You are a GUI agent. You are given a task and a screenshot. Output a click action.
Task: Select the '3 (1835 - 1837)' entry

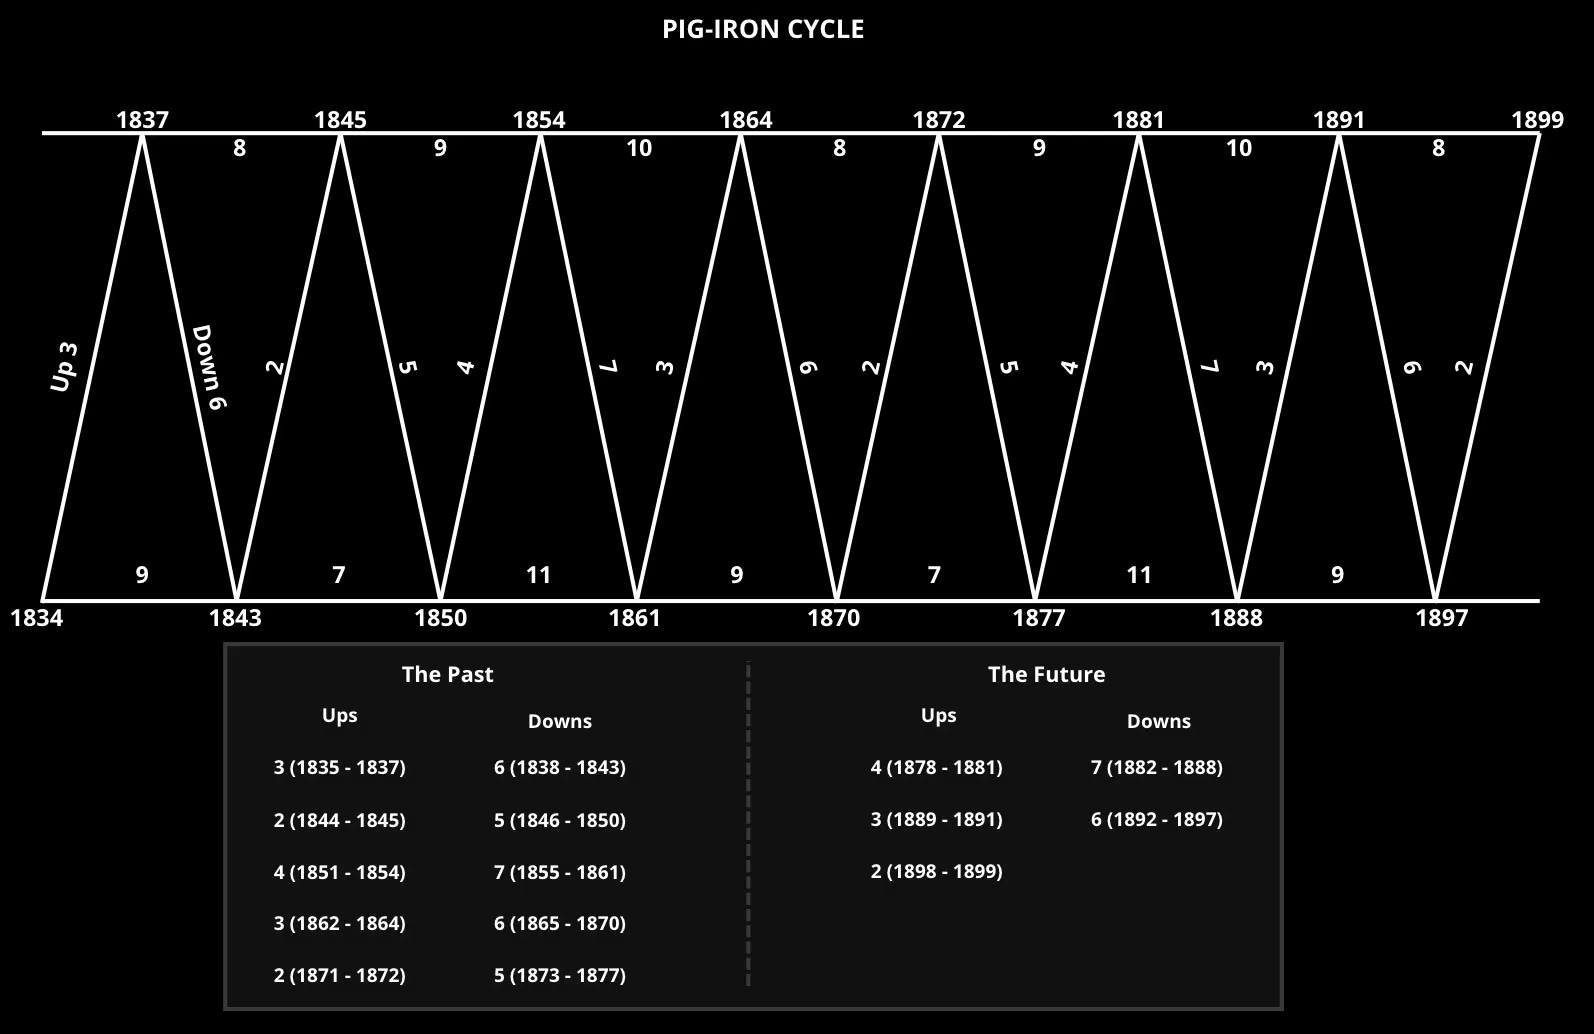340,768
